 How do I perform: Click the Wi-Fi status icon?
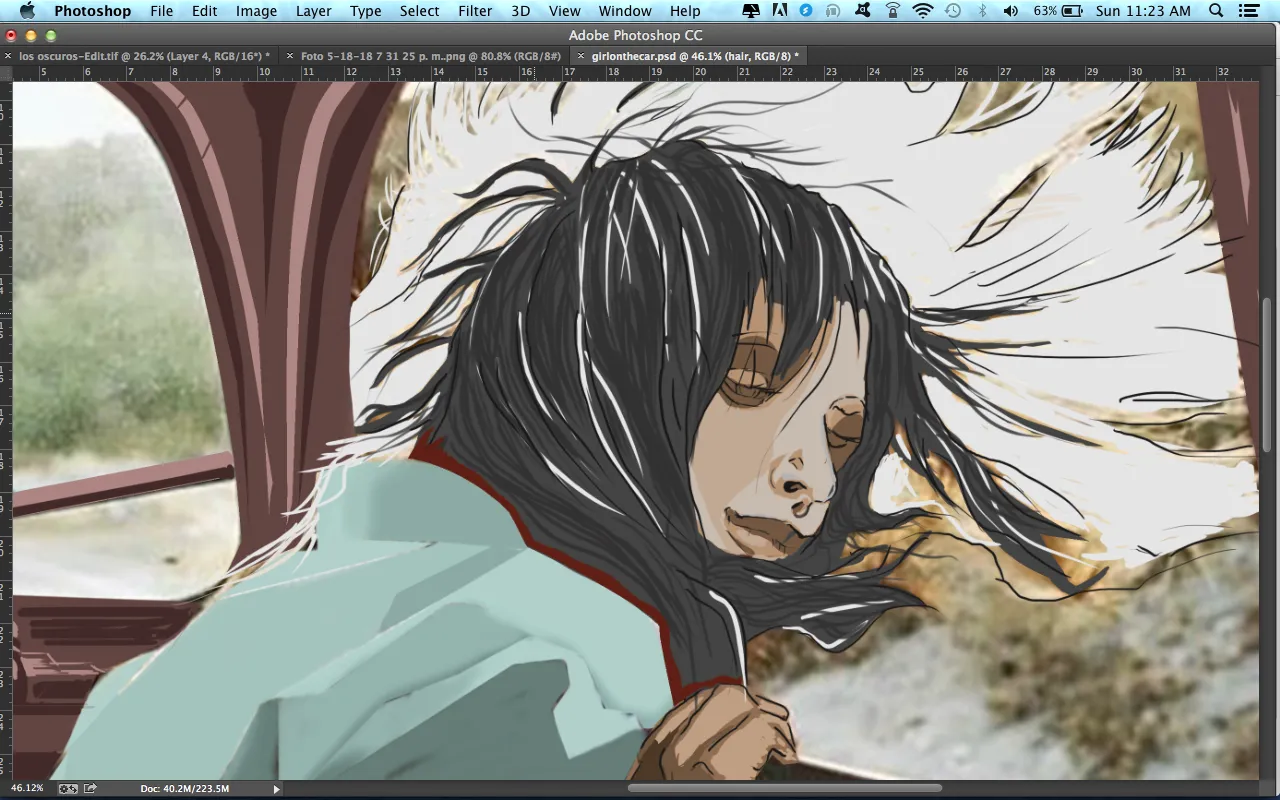(x=922, y=11)
